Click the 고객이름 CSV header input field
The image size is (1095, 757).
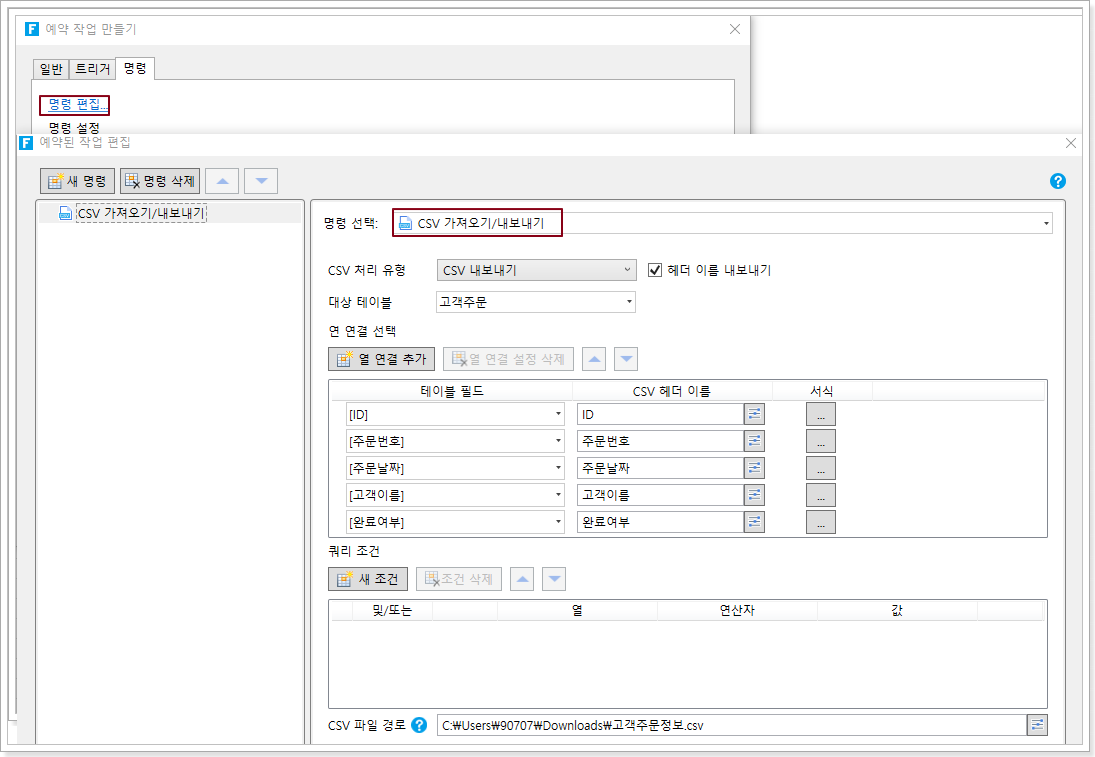click(x=659, y=495)
